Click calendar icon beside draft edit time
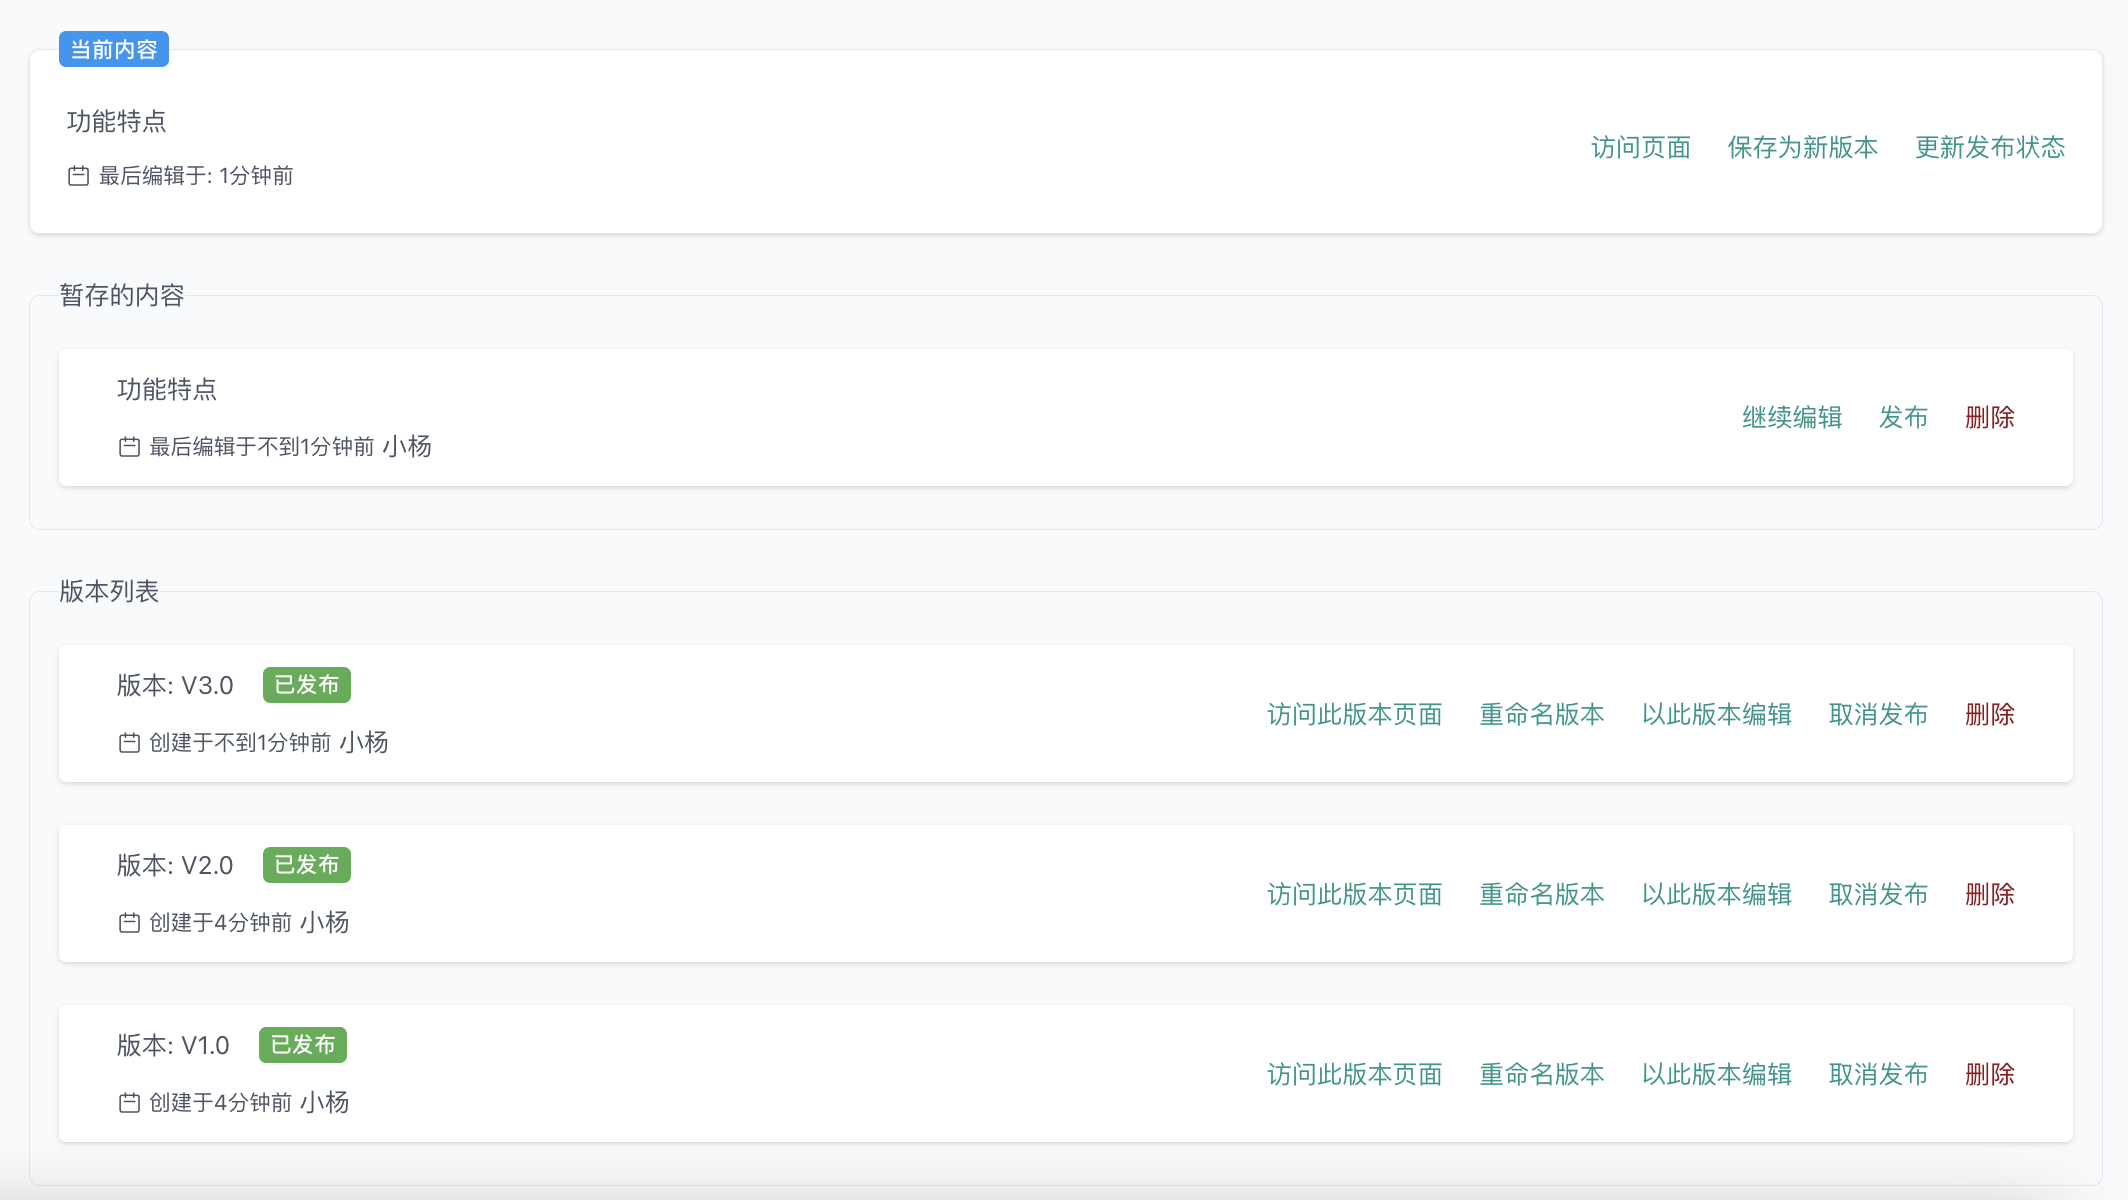 click(x=129, y=447)
